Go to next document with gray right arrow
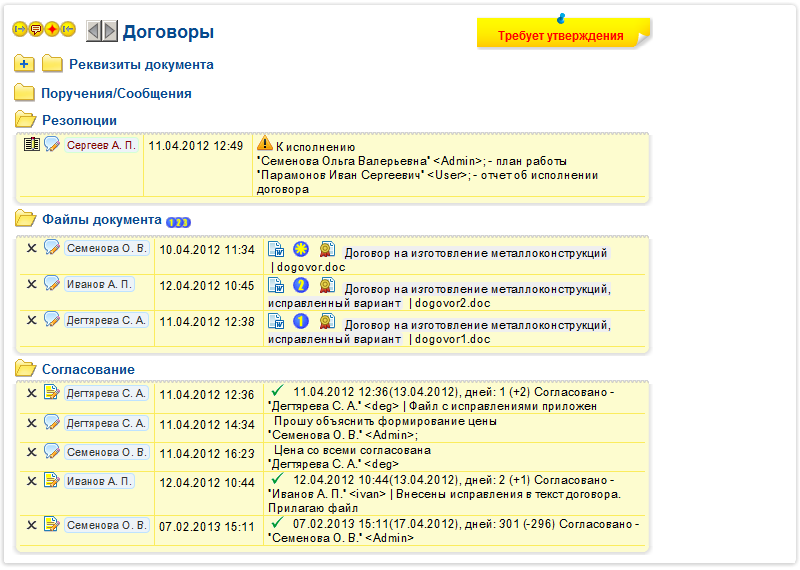The height and width of the screenshot is (570, 800). (x=110, y=31)
